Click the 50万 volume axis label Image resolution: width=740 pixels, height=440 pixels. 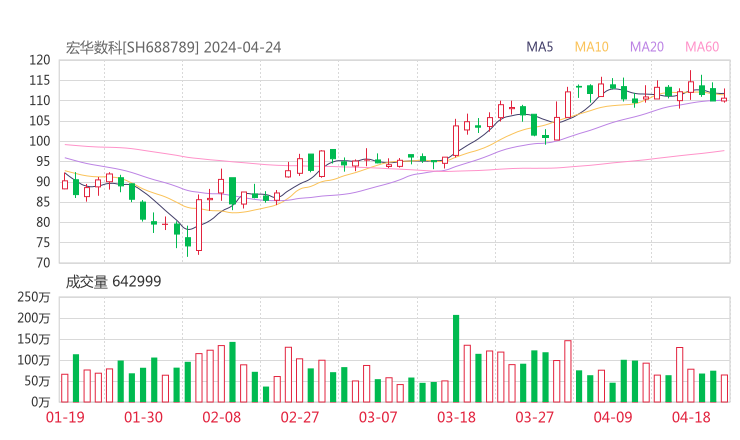click(37, 381)
